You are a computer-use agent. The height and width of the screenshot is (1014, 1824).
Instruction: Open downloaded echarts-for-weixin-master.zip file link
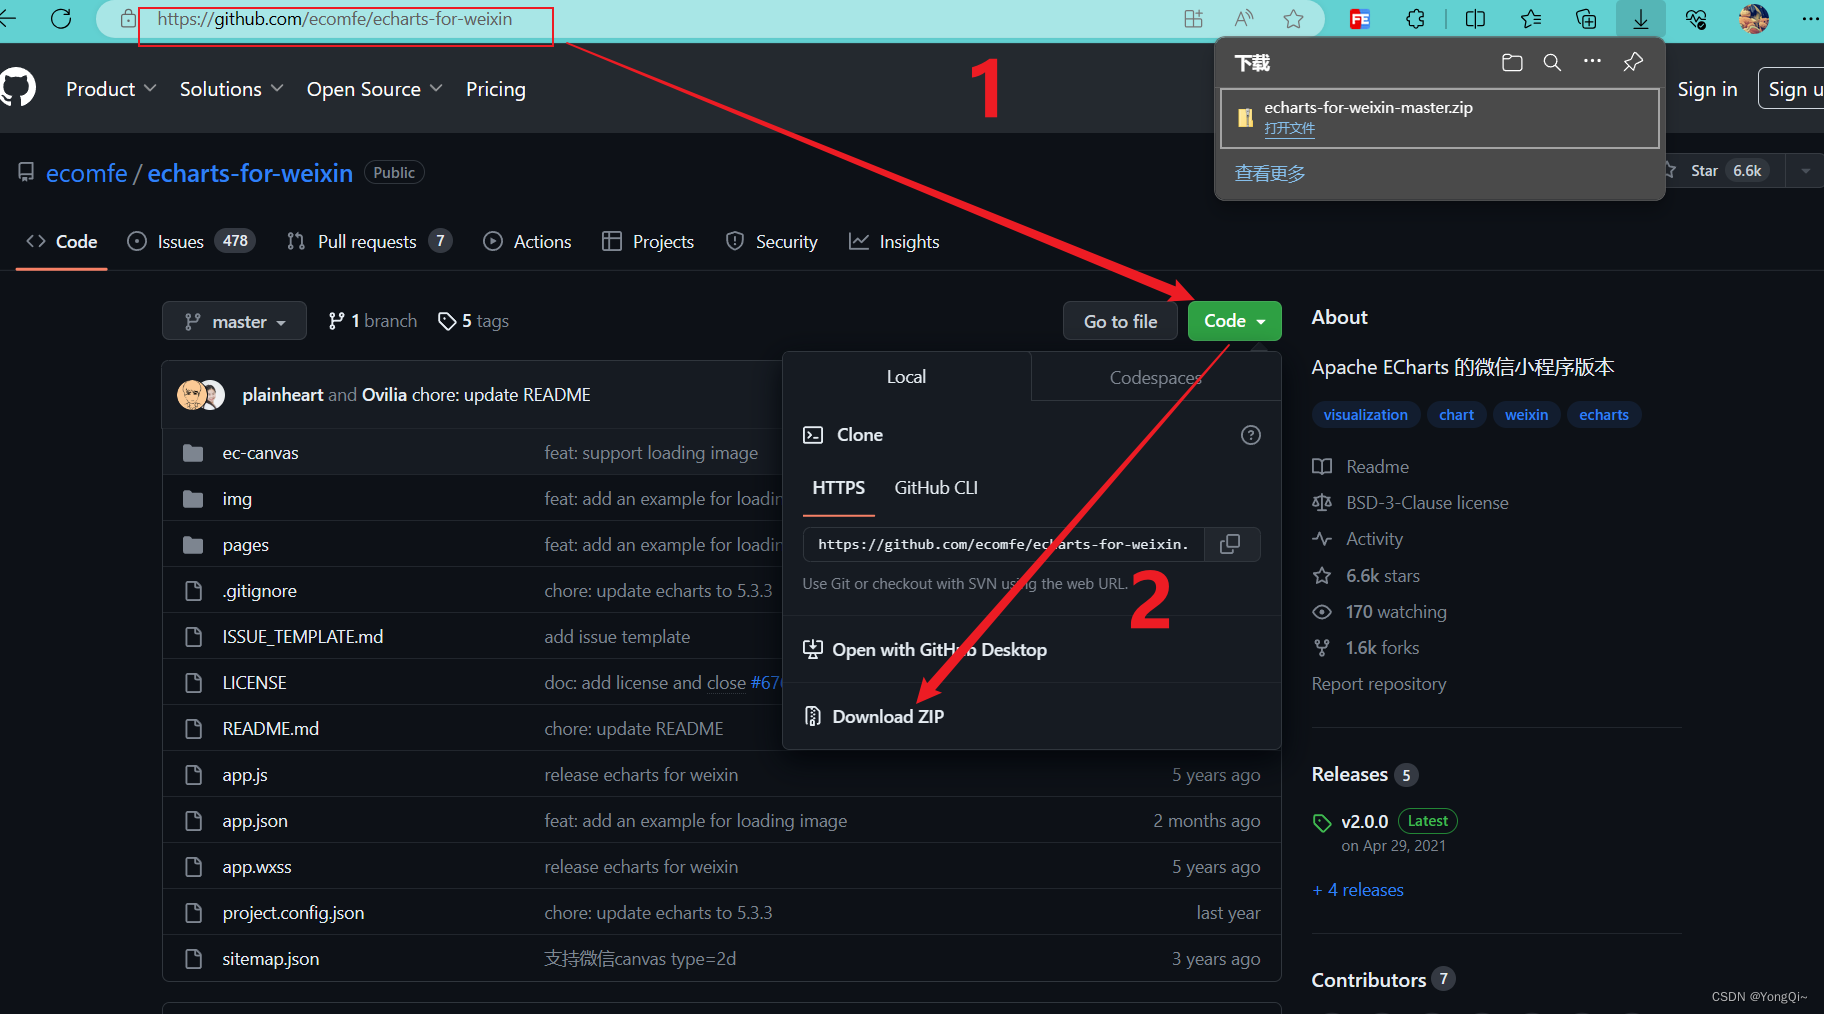(1289, 128)
